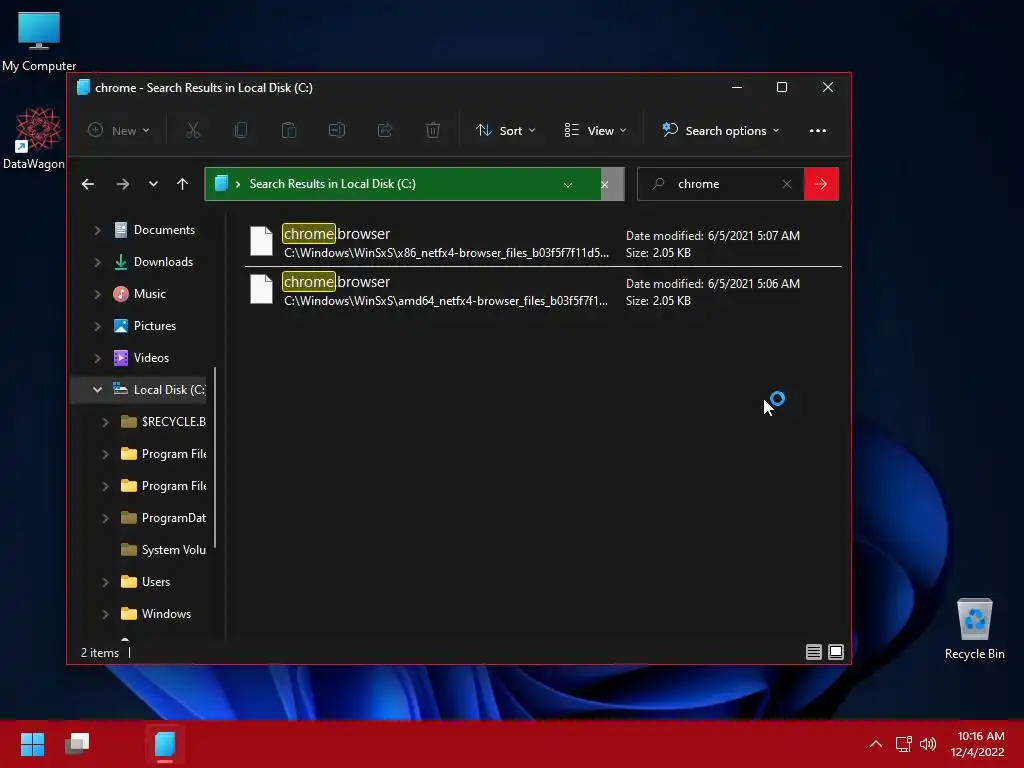
Task: Switch to details view icon in status bar
Action: [x=814, y=652]
